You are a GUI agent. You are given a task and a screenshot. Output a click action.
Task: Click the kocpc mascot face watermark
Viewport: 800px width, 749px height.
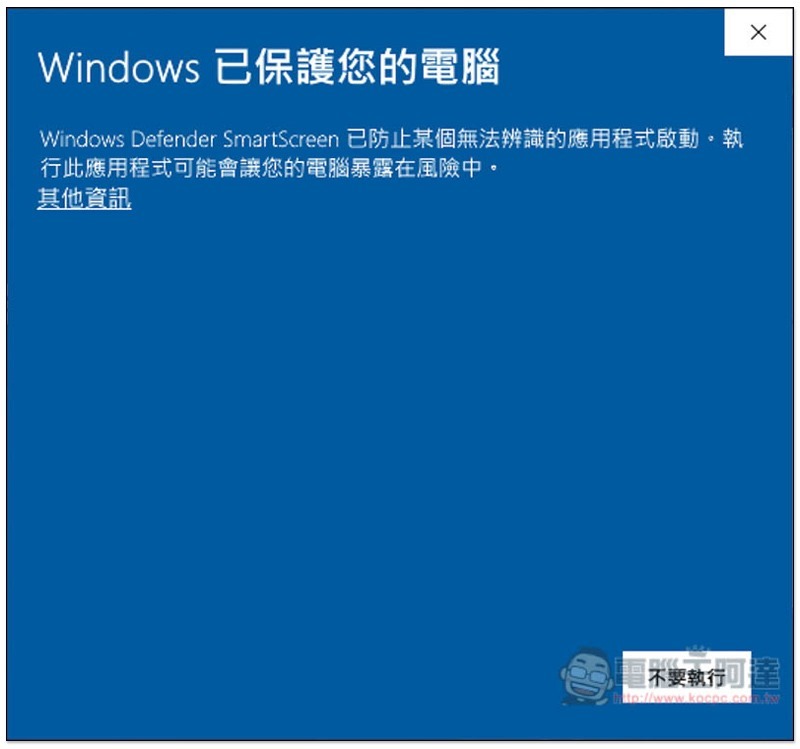coord(587,676)
